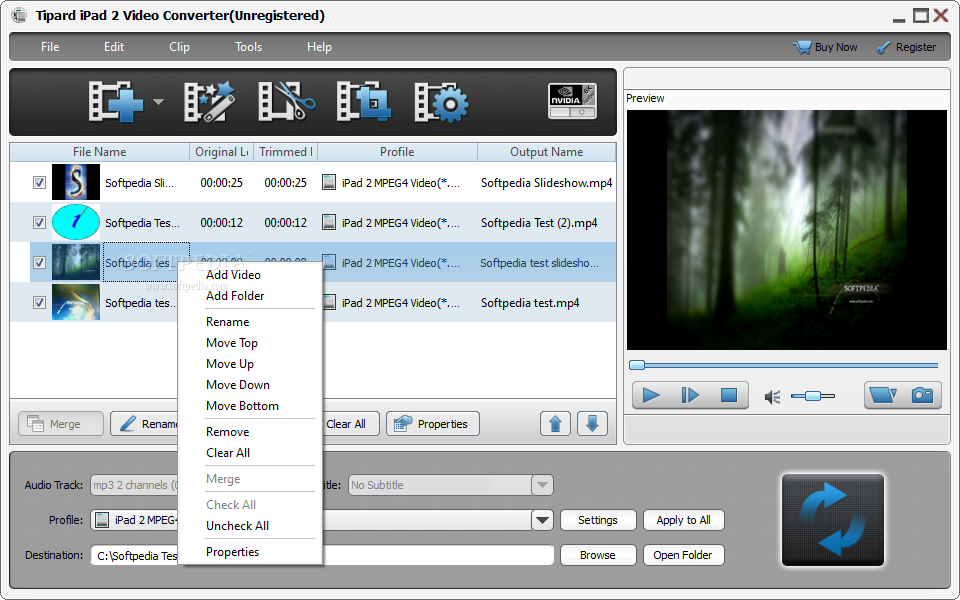The image size is (960, 600).
Task: Open the File menu
Action: pos(50,47)
